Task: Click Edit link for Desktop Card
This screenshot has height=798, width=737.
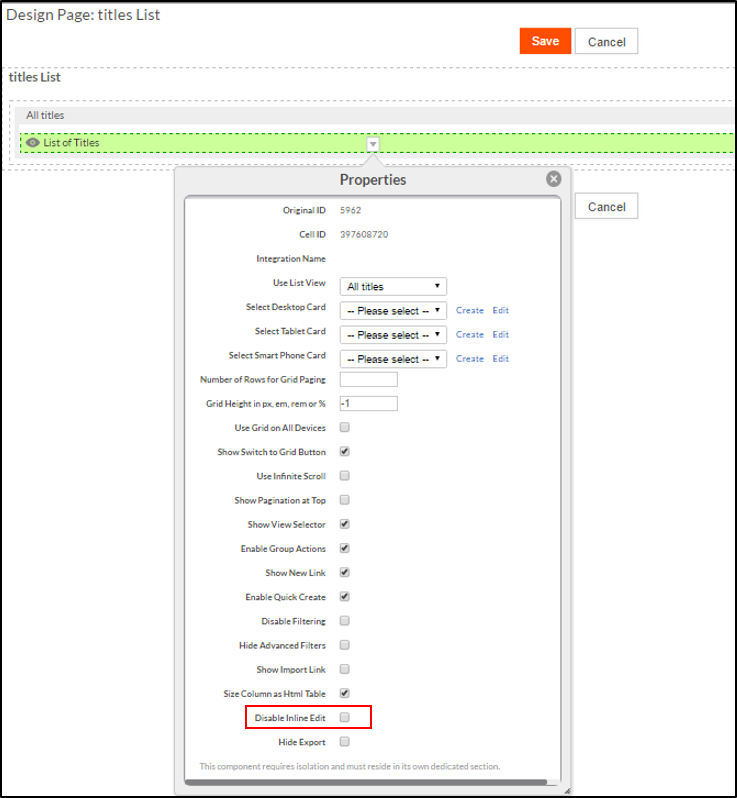Action: (500, 310)
